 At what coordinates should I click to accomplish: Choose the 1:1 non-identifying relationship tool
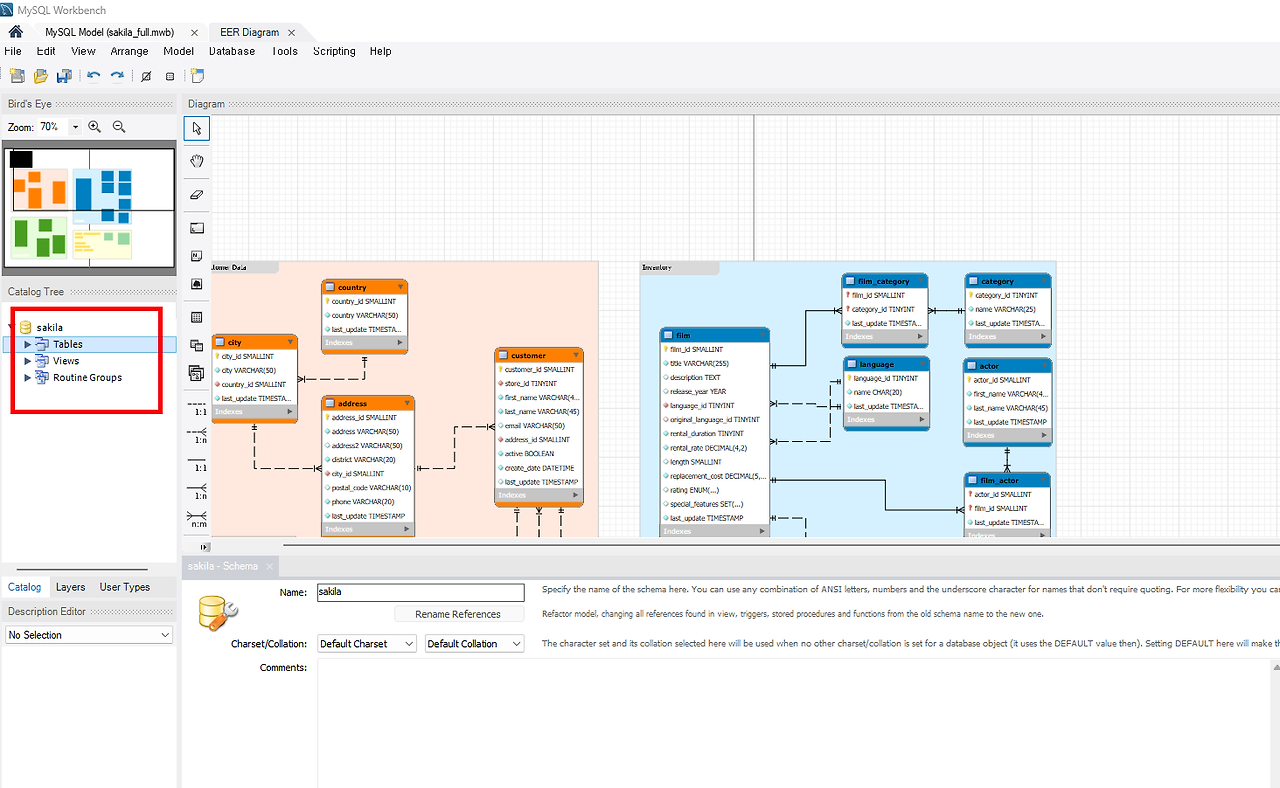(197, 411)
